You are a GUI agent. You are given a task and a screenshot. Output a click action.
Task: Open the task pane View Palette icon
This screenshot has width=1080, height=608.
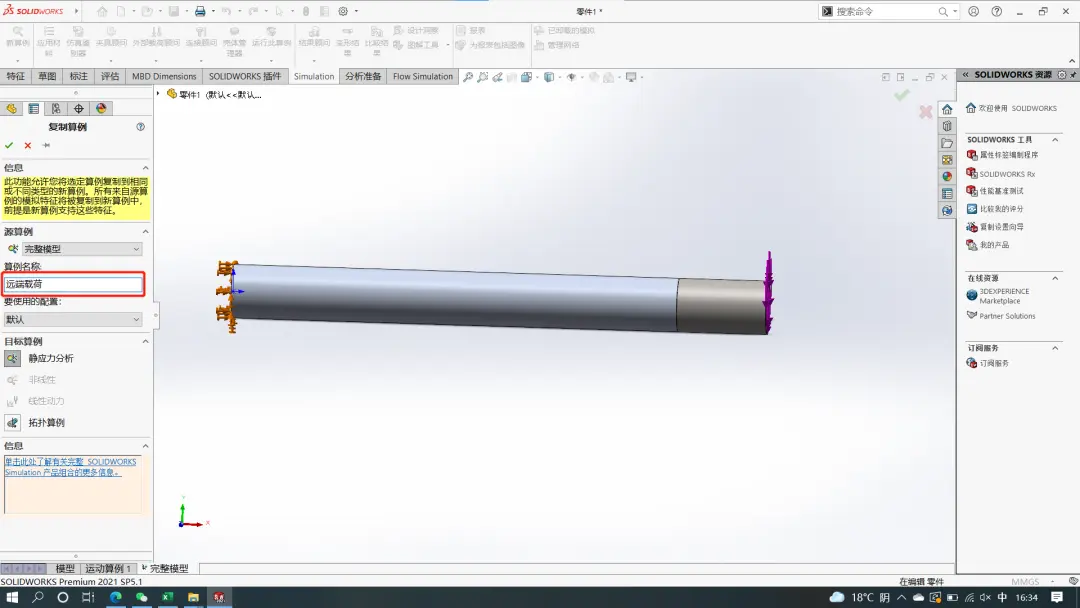tap(947, 160)
